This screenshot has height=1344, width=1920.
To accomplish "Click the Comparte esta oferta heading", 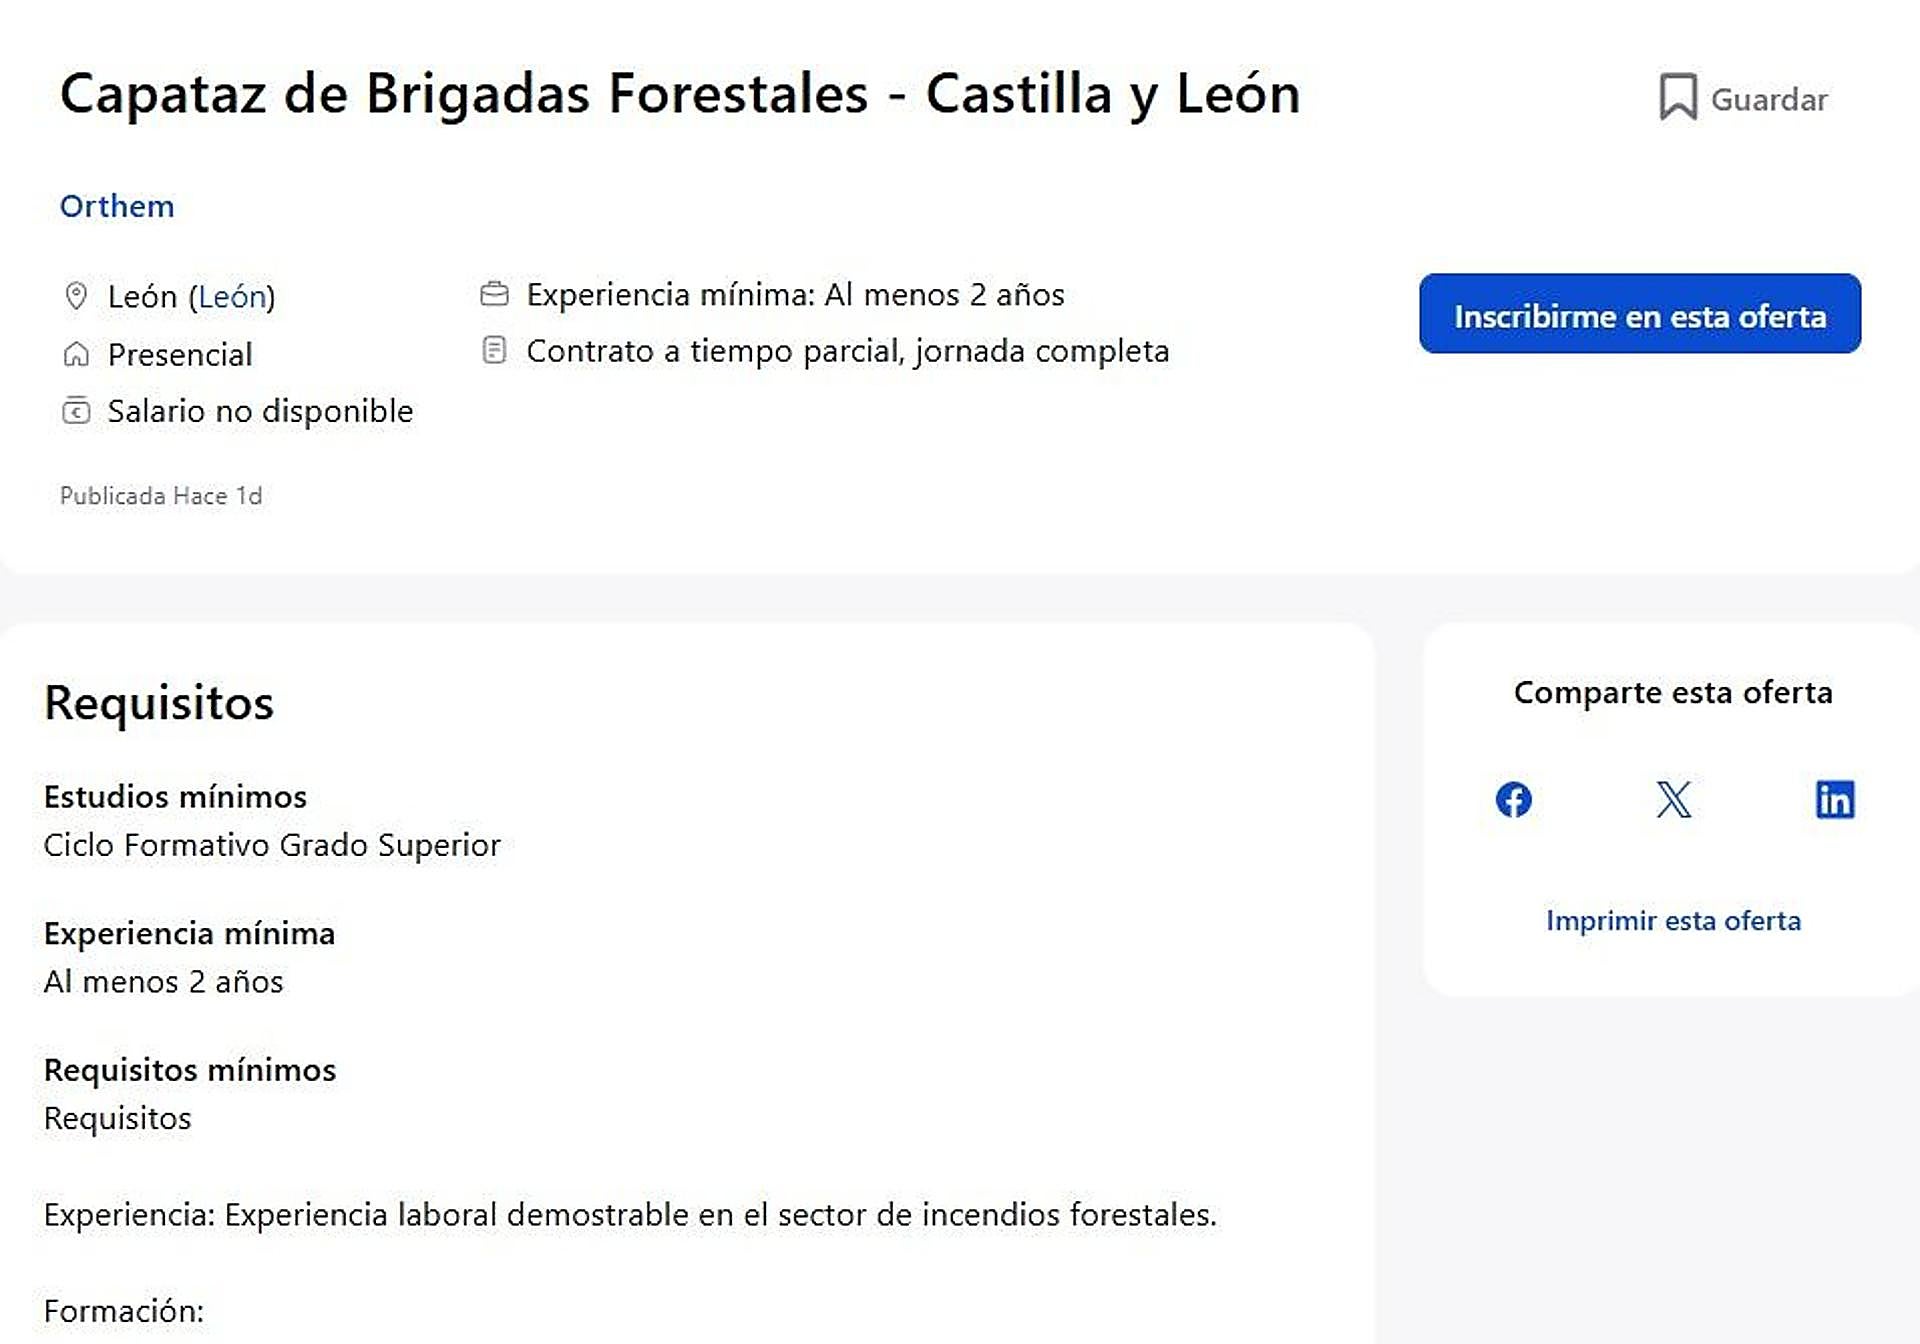I will (x=1673, y=692).
